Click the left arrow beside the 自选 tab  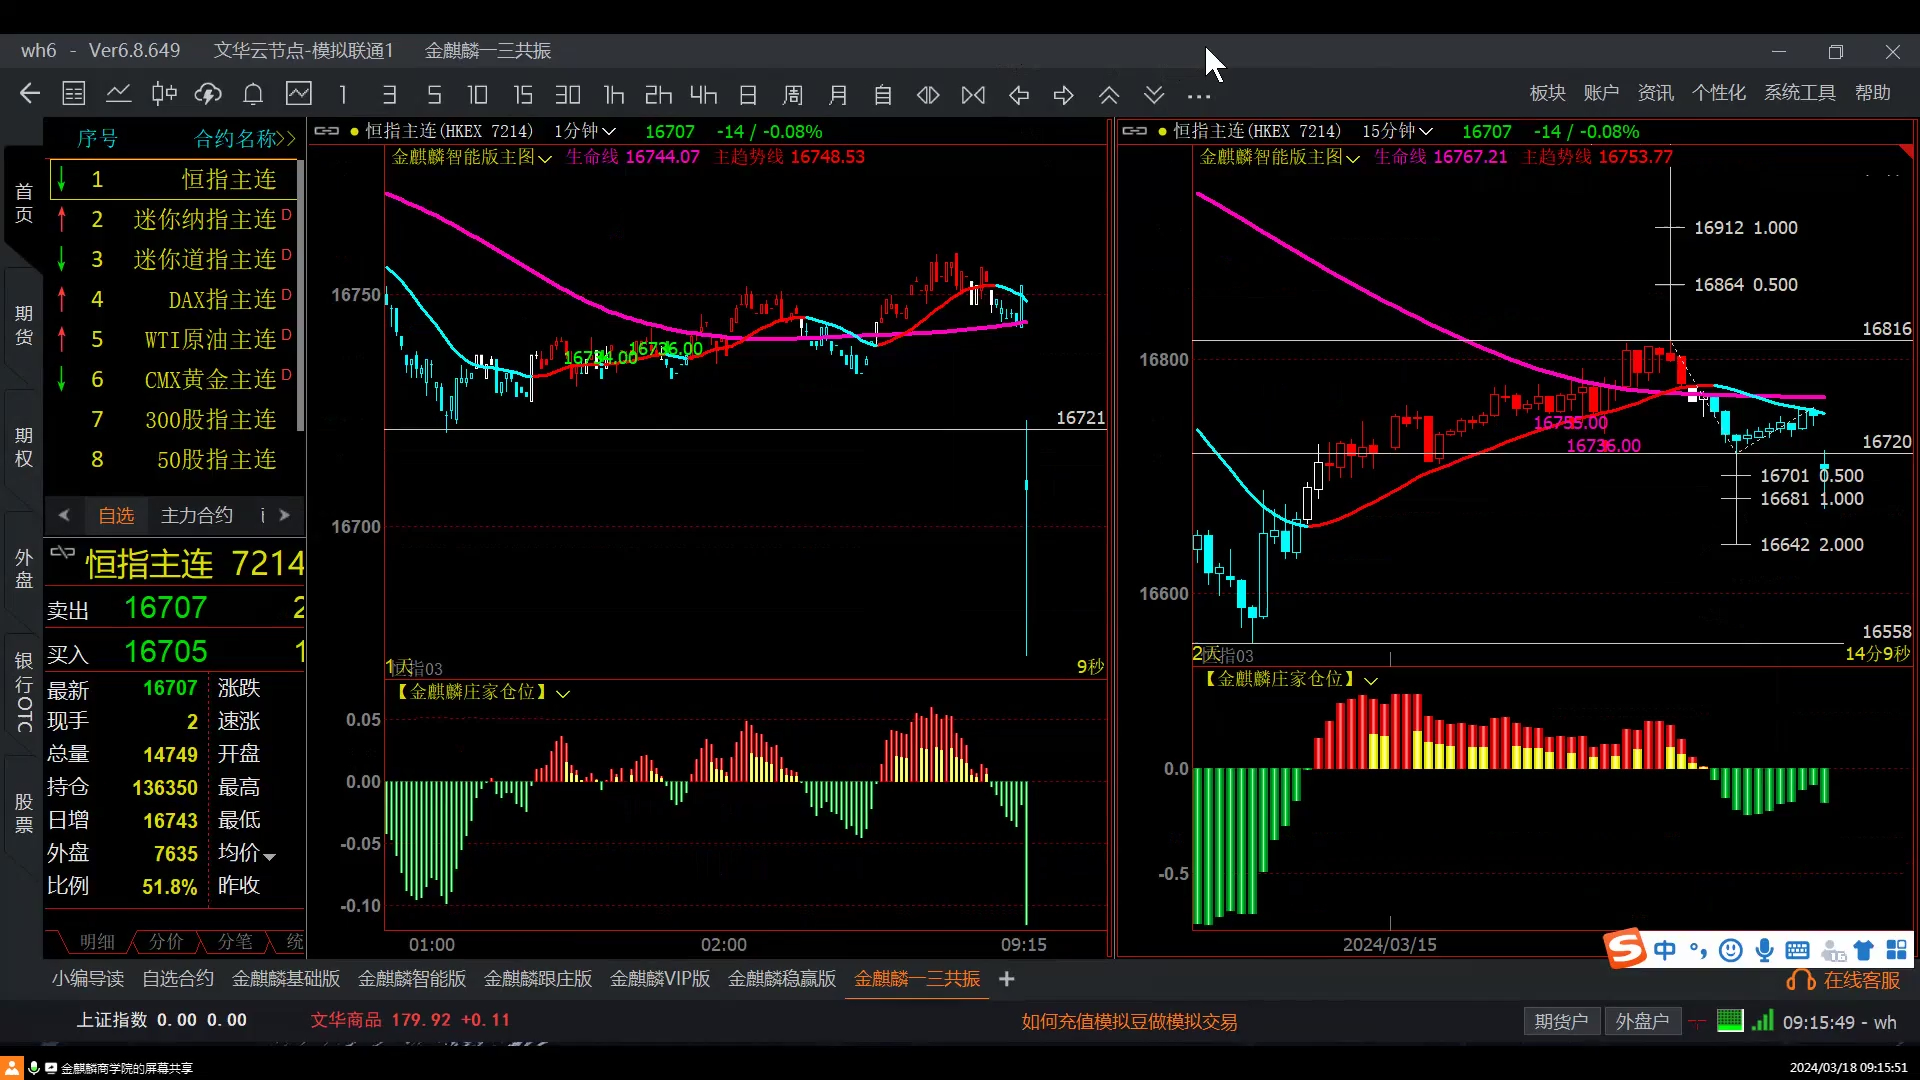(x=64, y=515)
